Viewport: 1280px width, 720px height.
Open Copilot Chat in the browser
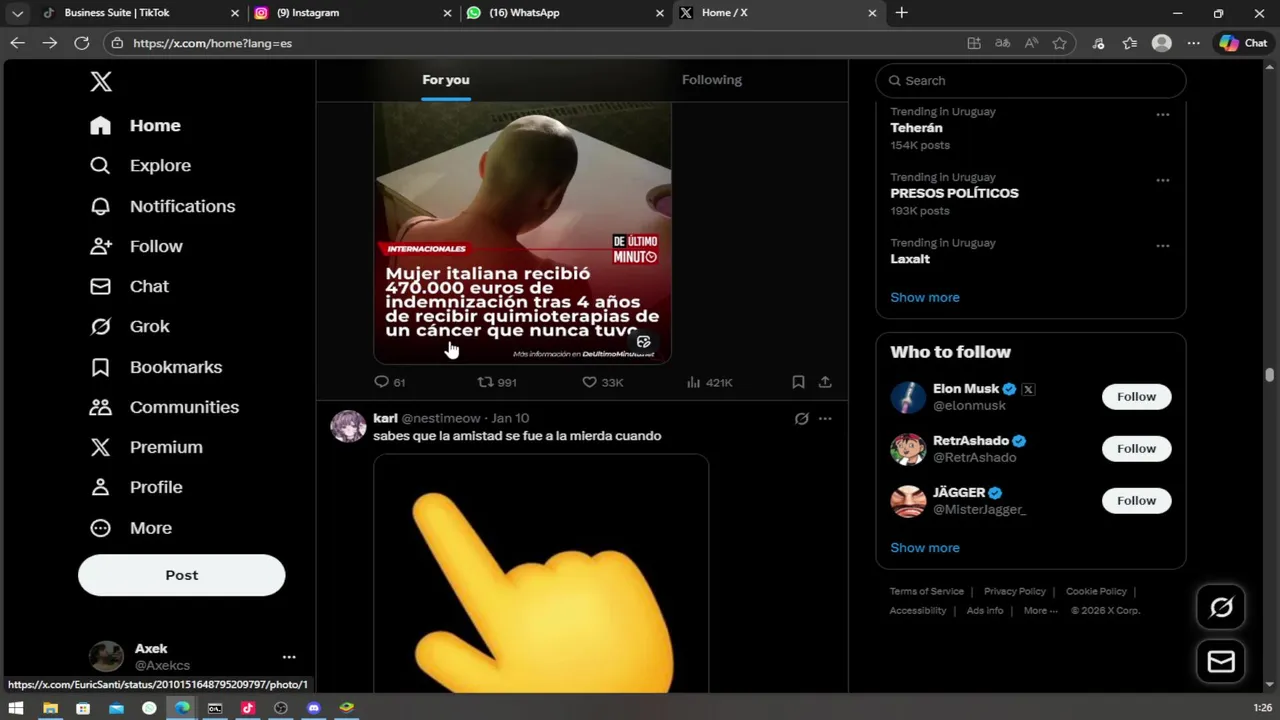click(1243, 43)
